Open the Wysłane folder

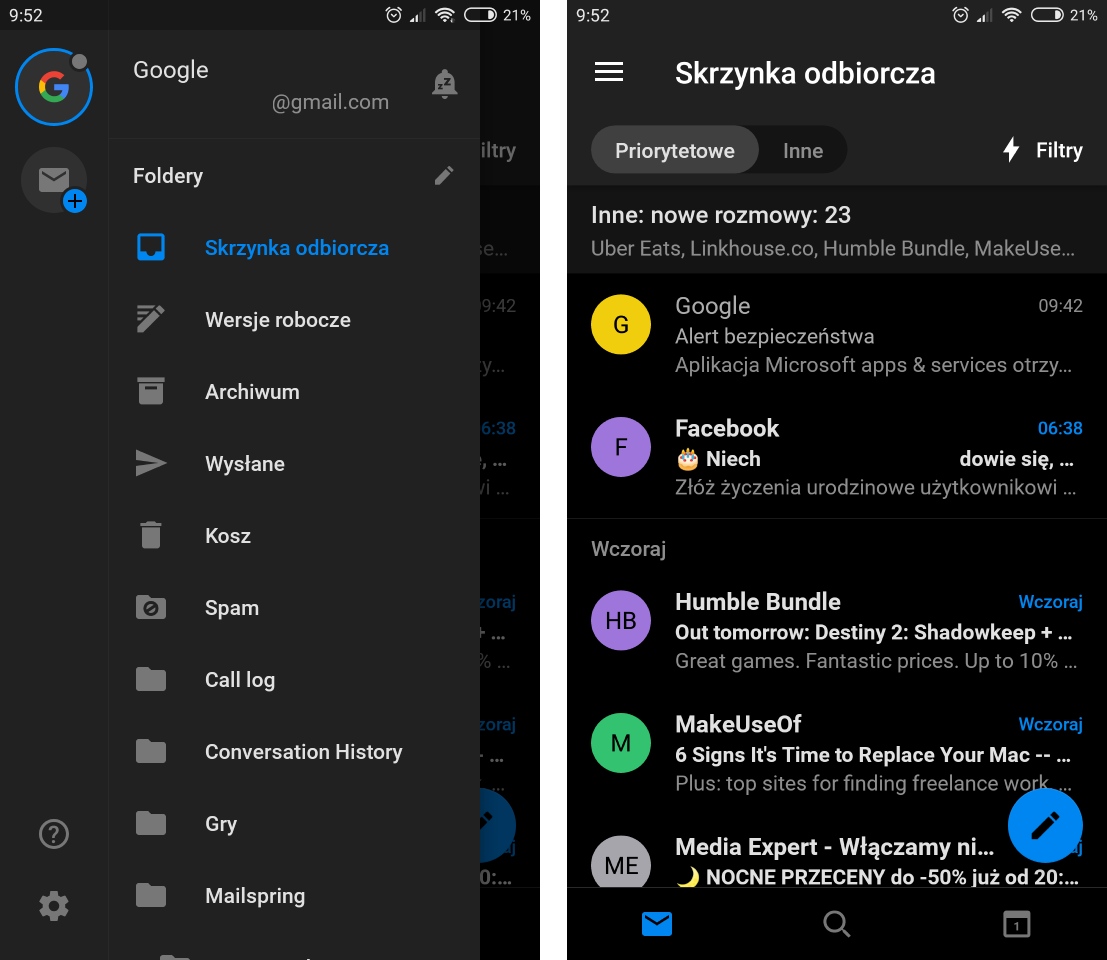click(x=294, y=464)
